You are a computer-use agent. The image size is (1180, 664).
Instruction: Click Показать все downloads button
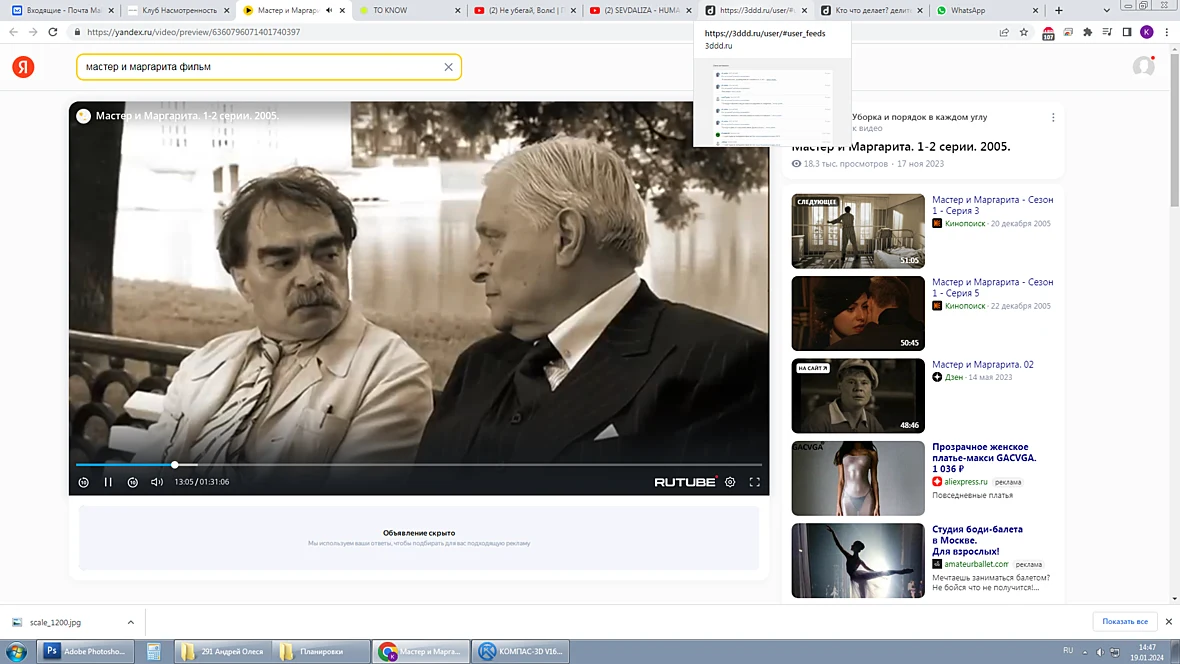coord(1124,622)
